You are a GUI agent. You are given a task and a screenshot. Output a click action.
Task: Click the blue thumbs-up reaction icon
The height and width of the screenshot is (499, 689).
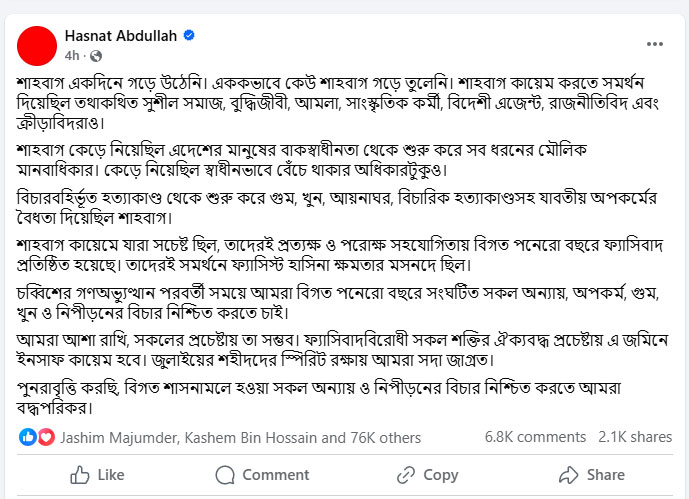coord(27,437)
